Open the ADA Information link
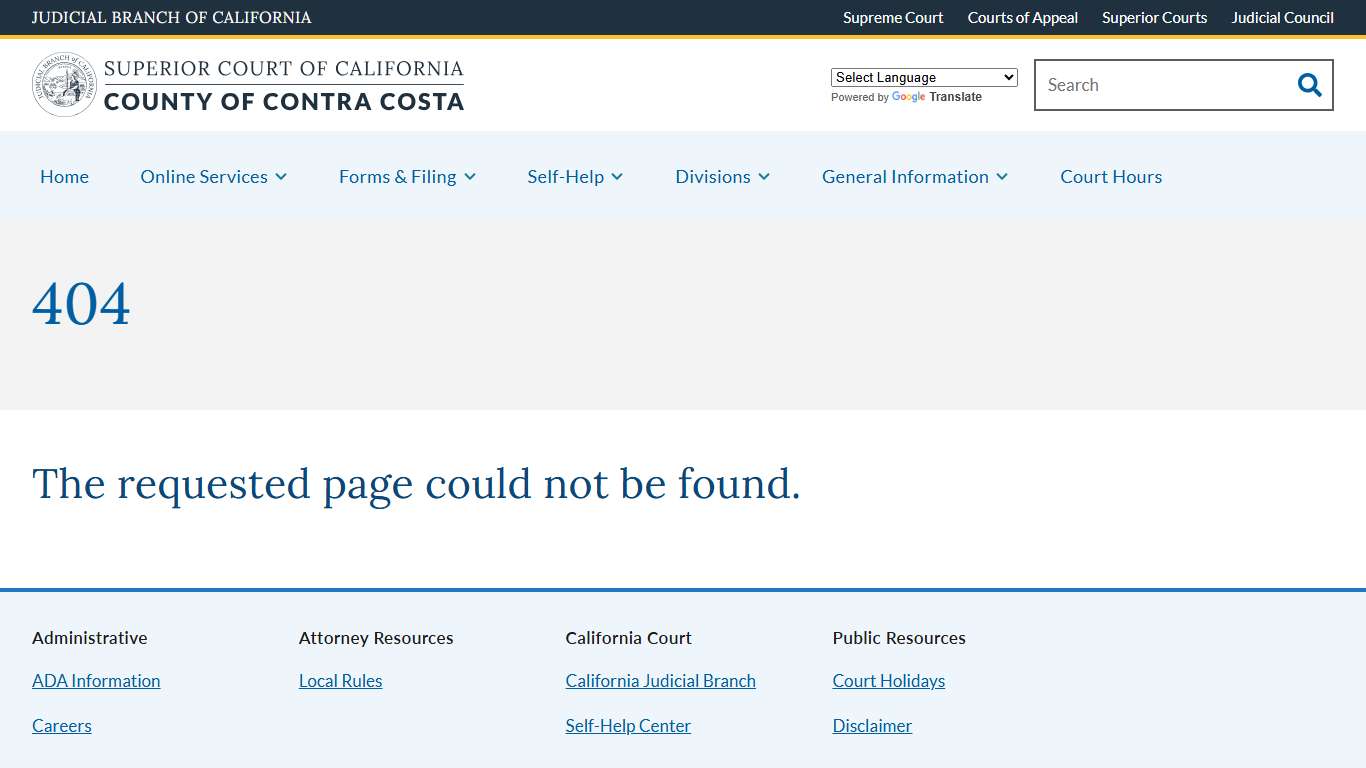Viewport: 1366px width, 768px height. (x=96, y=680)
